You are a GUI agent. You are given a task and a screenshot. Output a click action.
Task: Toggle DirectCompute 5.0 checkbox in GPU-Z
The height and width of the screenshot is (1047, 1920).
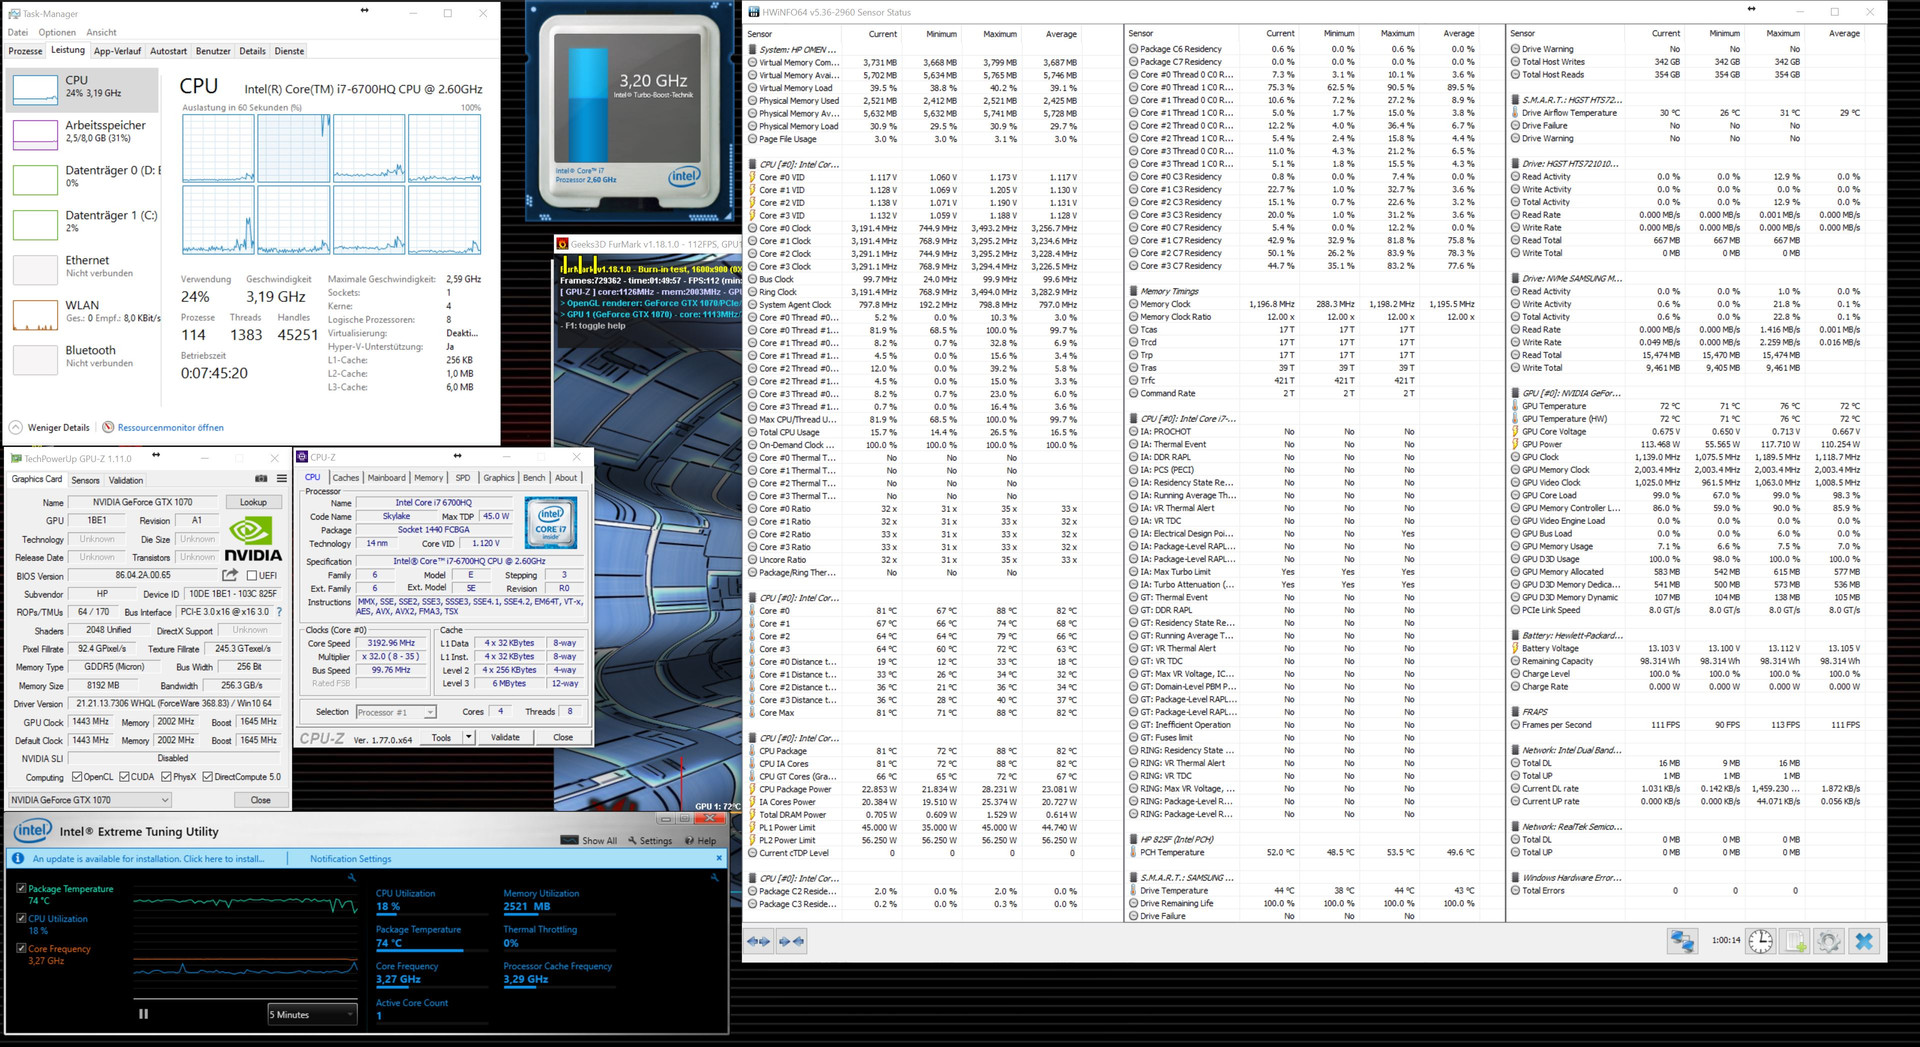click(207, 777)
